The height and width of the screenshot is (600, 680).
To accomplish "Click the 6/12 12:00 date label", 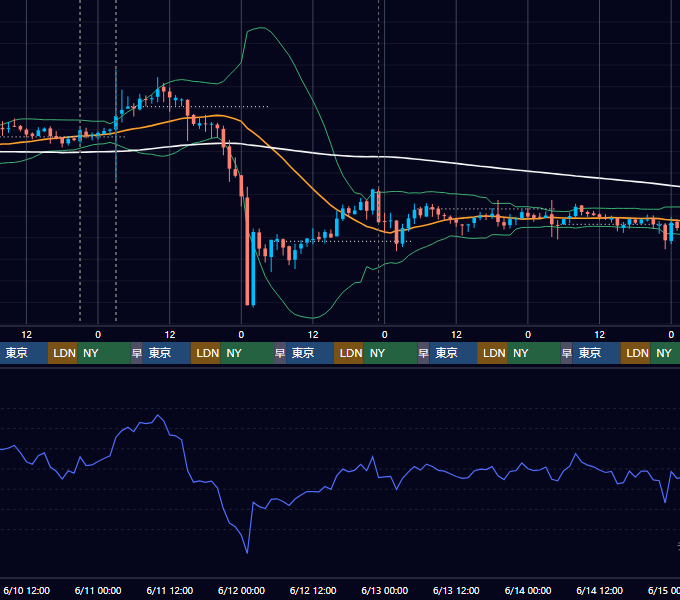I will (x=313, y=590).
